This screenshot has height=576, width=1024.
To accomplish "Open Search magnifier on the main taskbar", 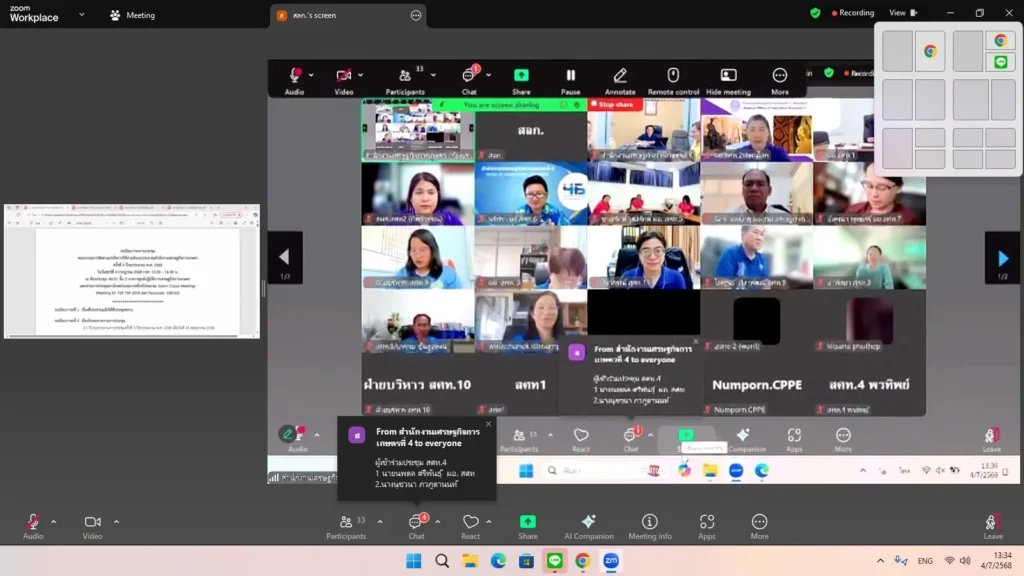I will pos(442,561).
